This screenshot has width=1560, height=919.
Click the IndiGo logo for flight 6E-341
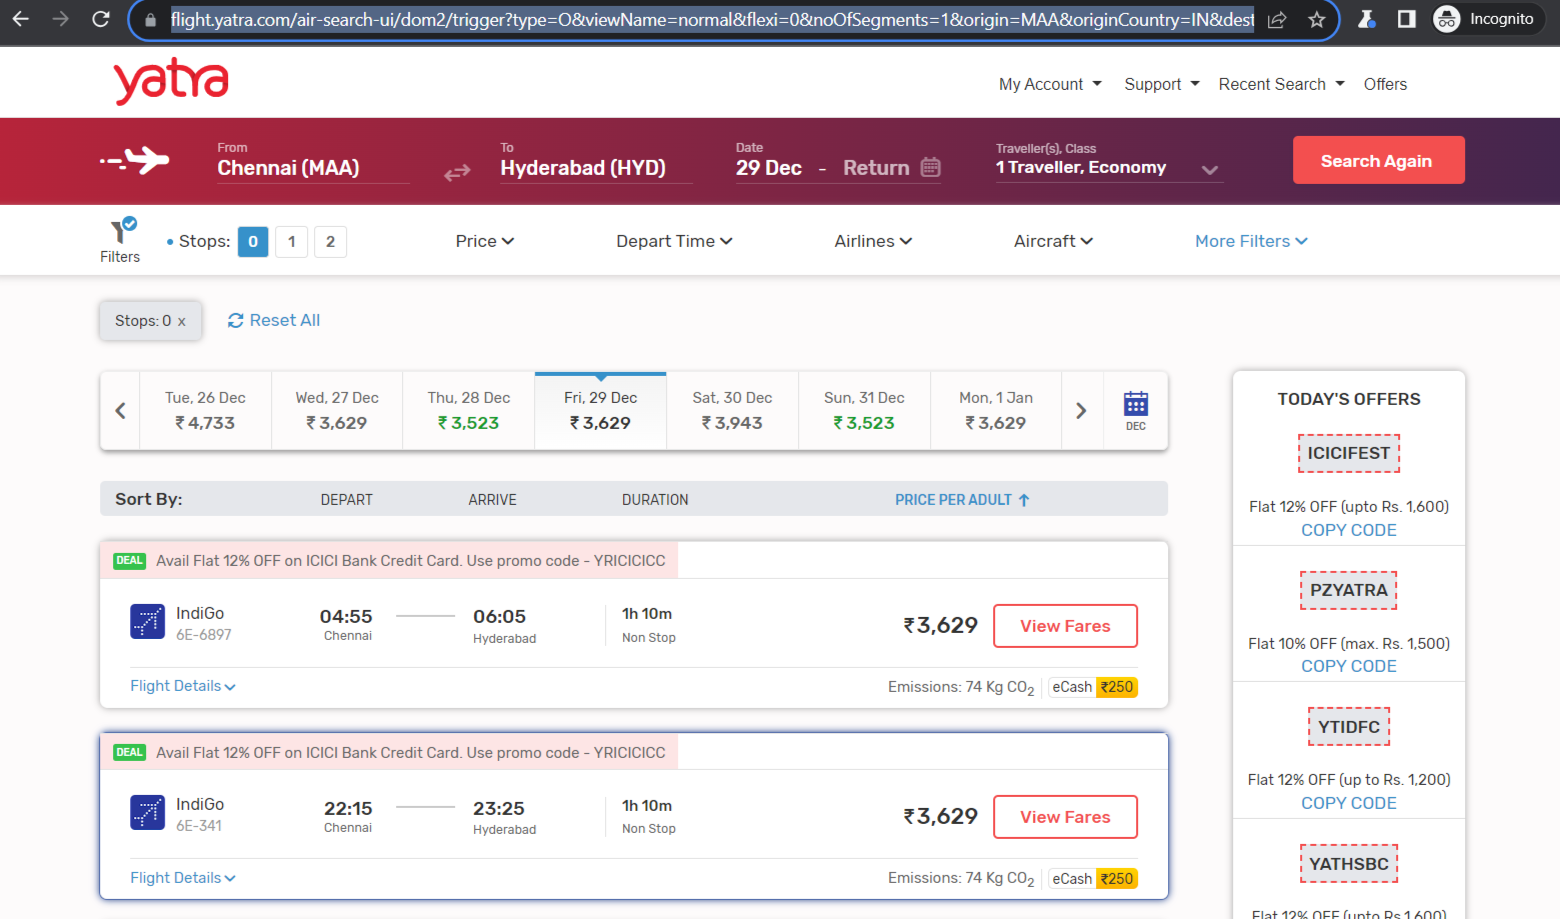tap(147, 812)
